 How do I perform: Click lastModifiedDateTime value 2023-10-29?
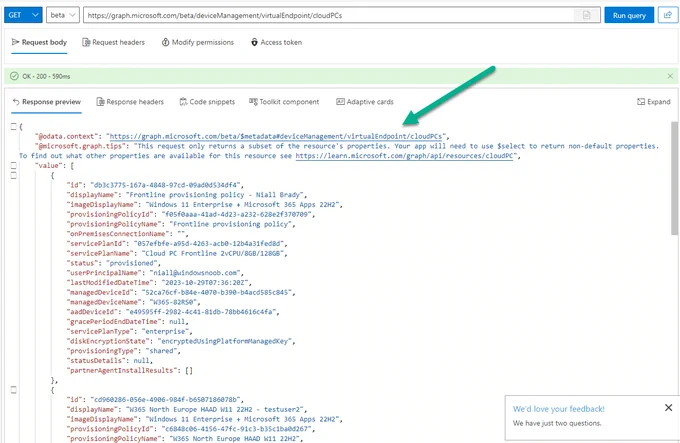pos(204,283)
